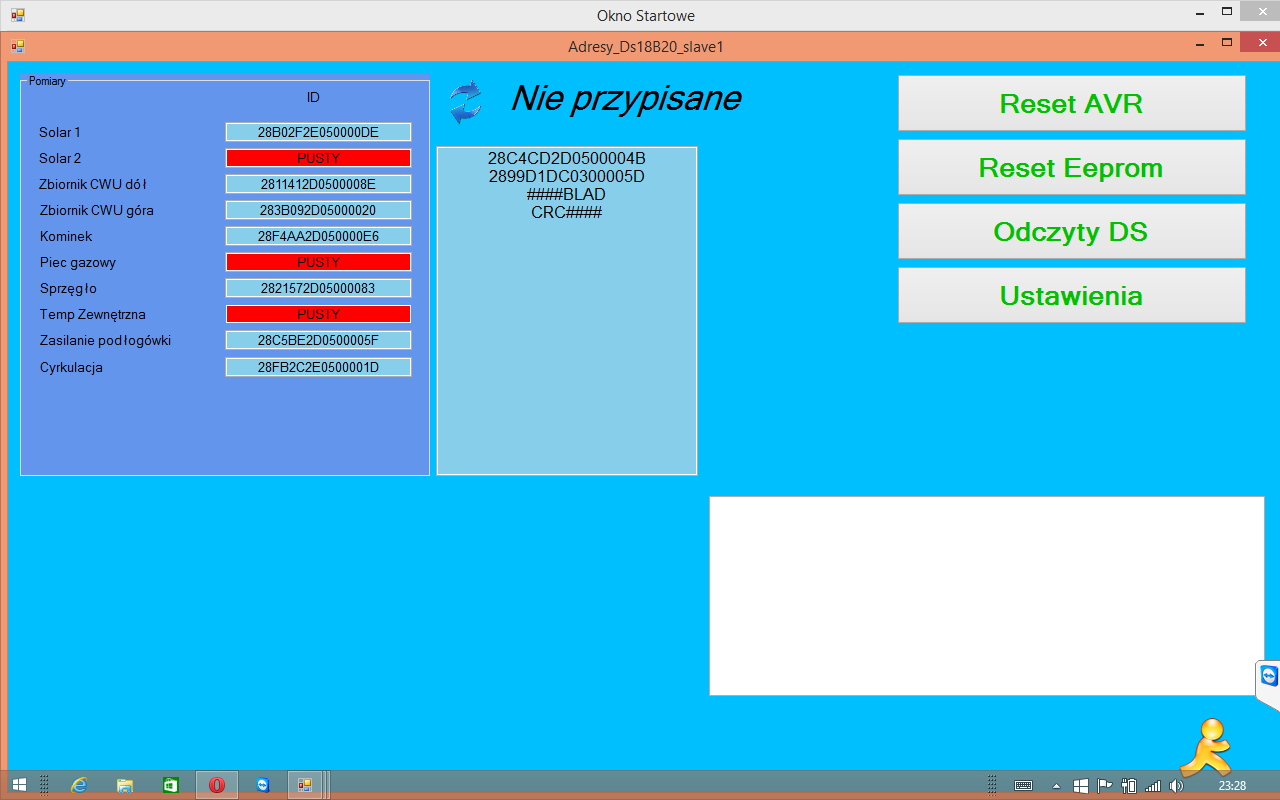This screenshot has width=1280, height=800.
Task: Click the volume speaker tray icon
Action: point(1176,785)
